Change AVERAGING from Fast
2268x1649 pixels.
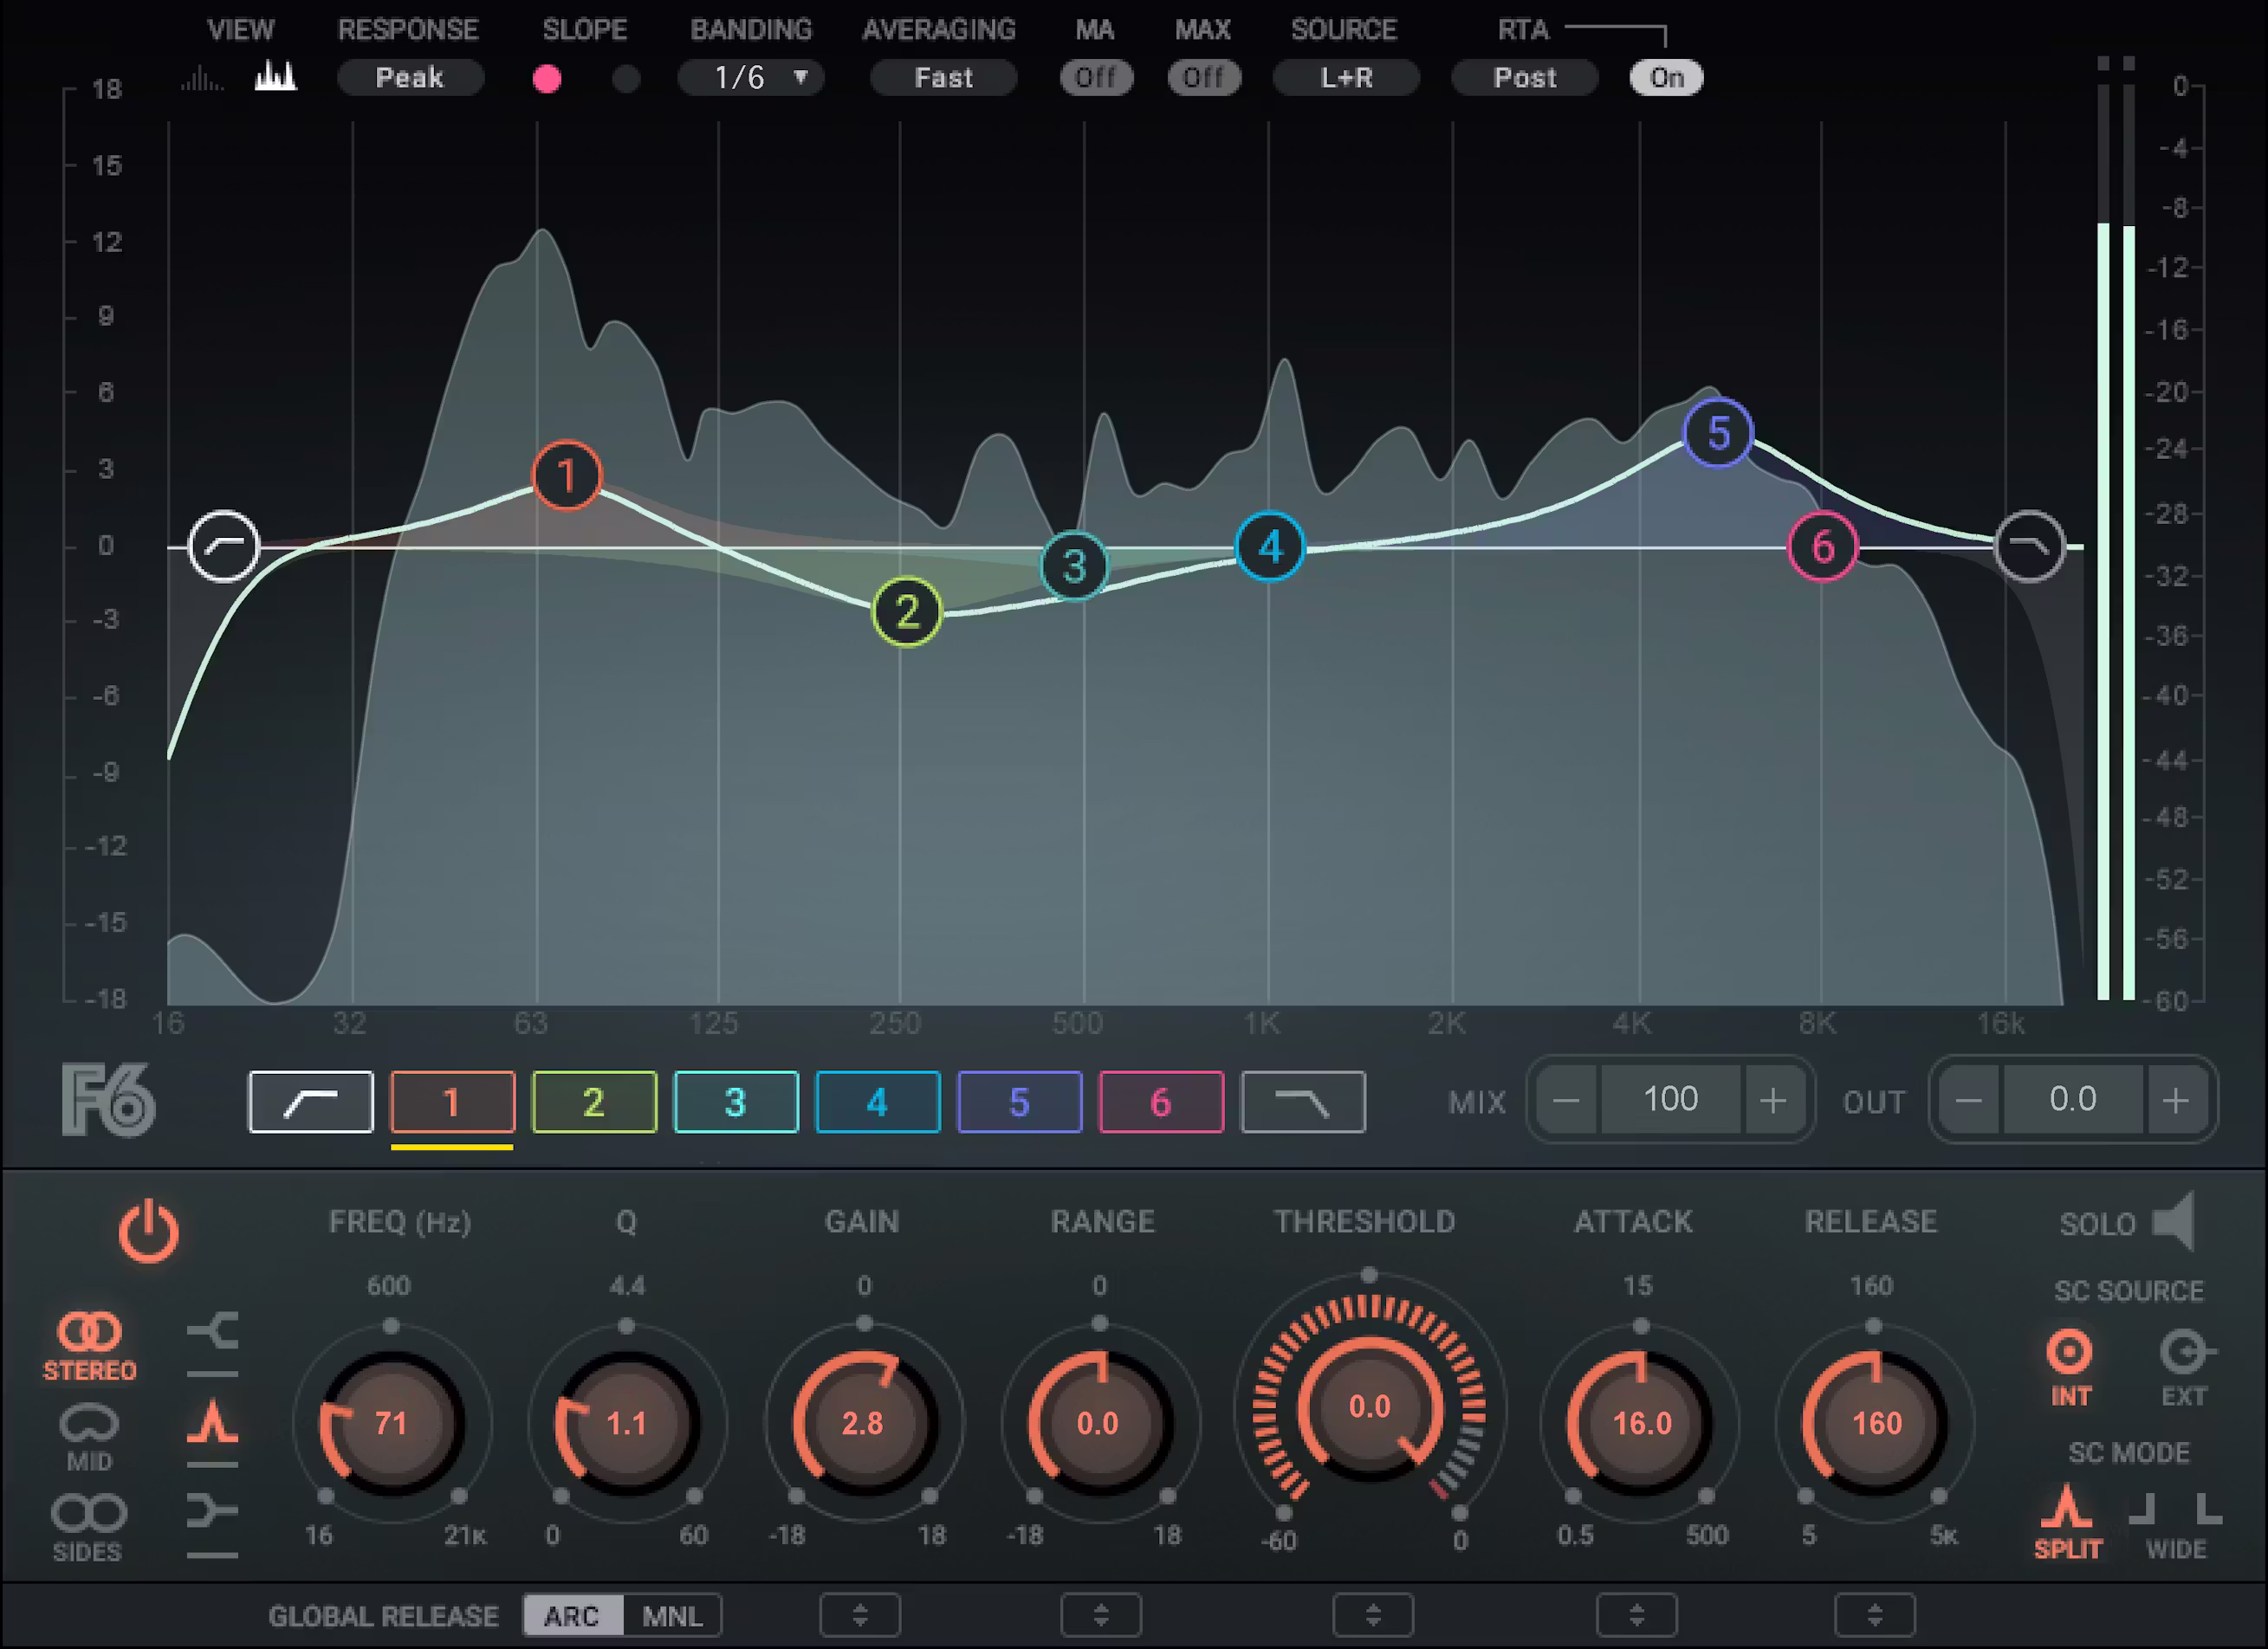942,77
